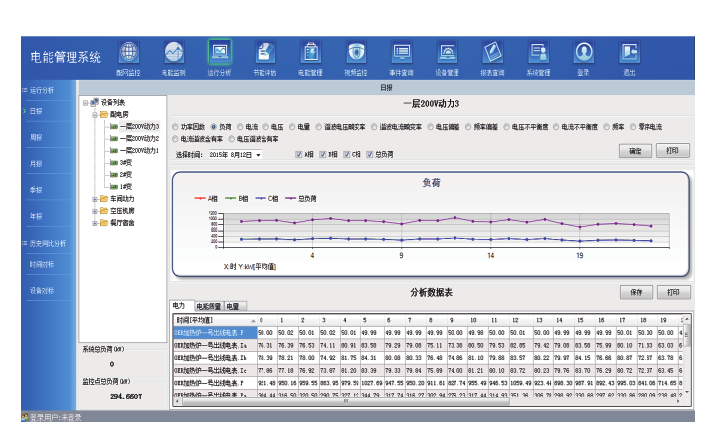The width and height of the screenshot is (711, 435).
Task: Expand the 车间动力 tree folder
Action: [x=95, y=198]
